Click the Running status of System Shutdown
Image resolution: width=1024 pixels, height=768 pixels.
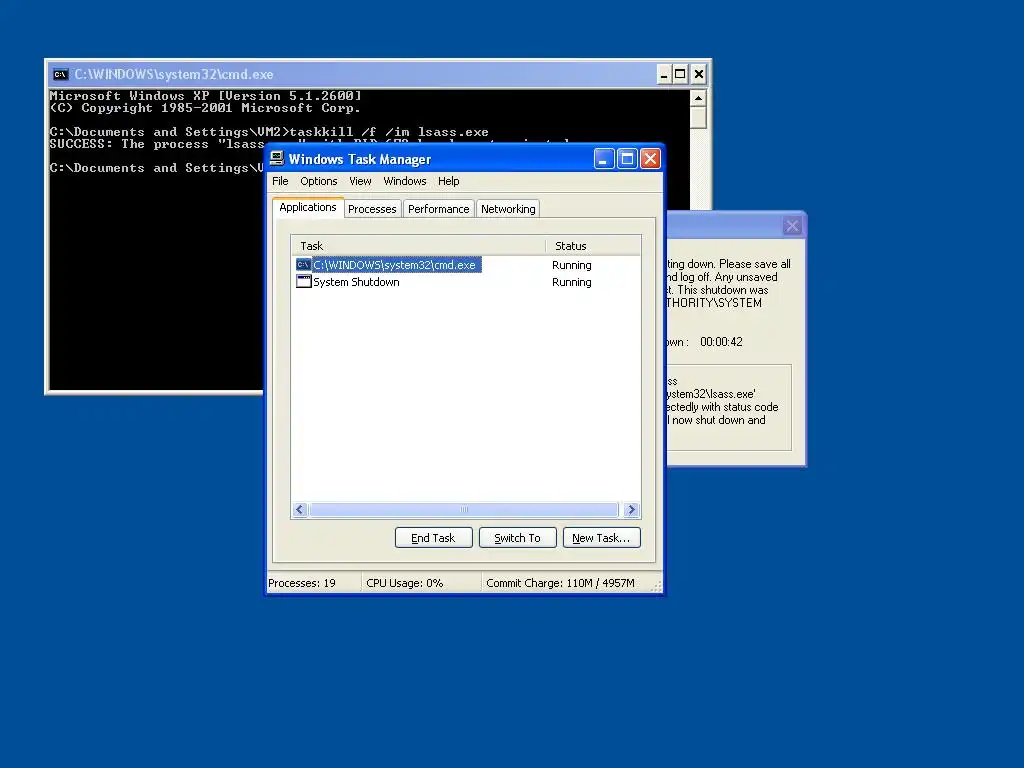(571, 282)
